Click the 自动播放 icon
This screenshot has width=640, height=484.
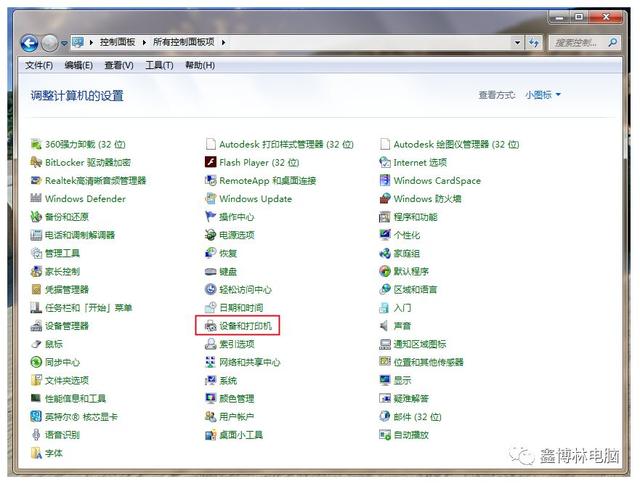[385, 435]
